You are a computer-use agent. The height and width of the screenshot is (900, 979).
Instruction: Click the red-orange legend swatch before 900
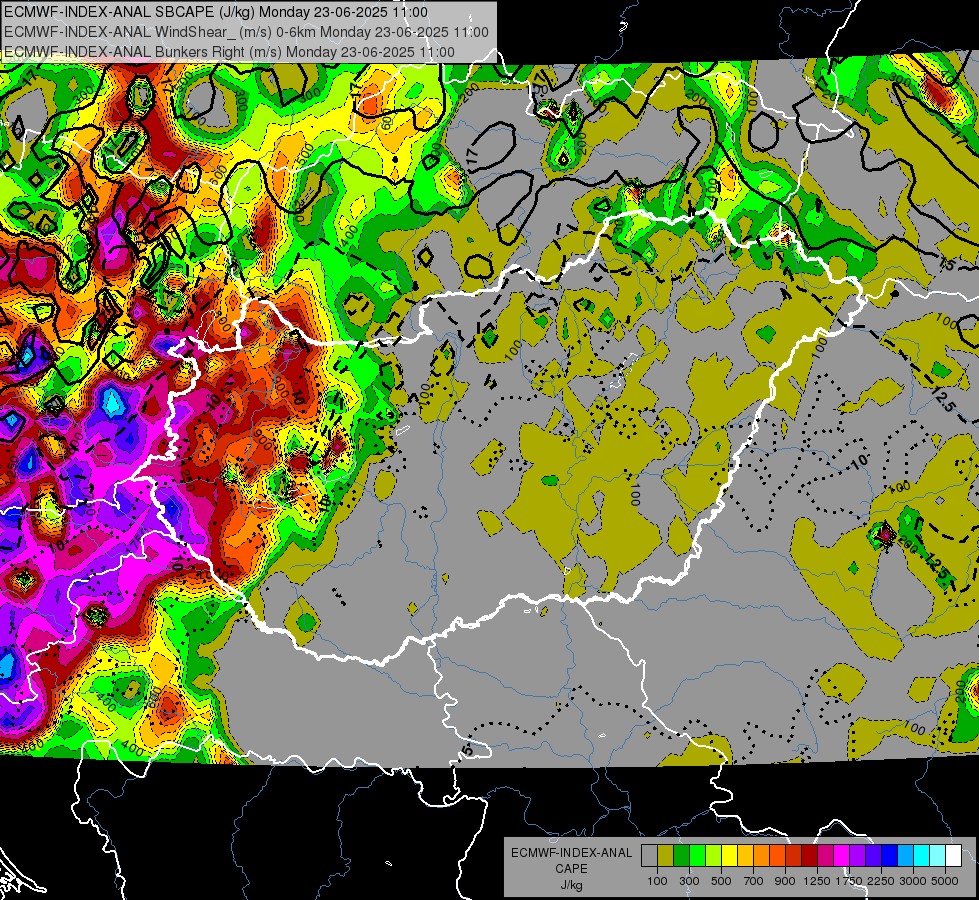tap(777, 855)
